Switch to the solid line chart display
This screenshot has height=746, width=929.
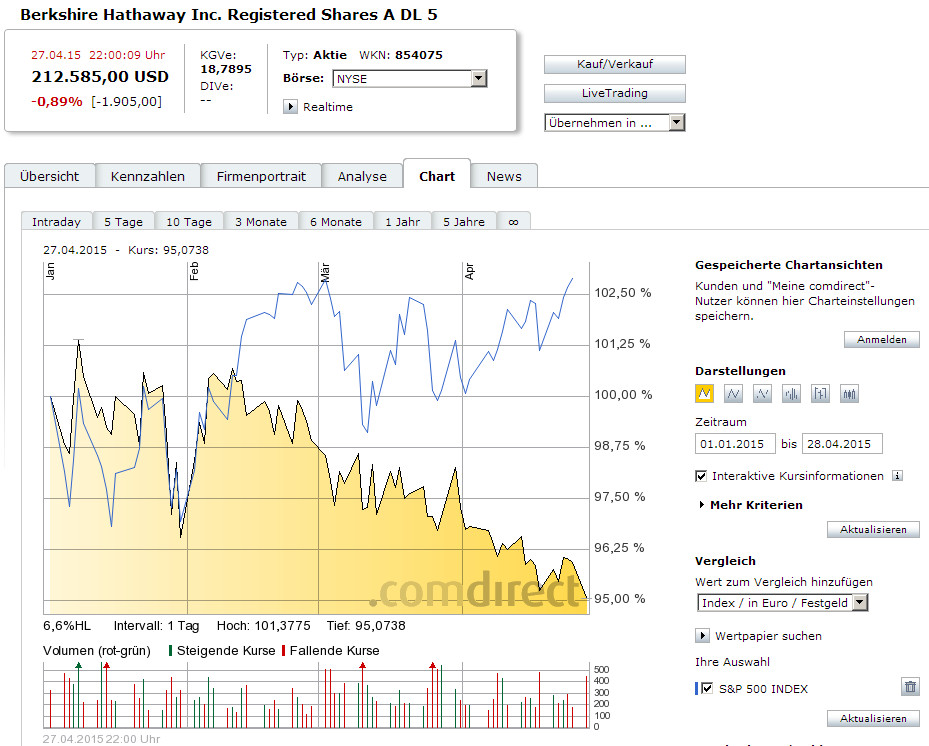click(x=733, y=393)
